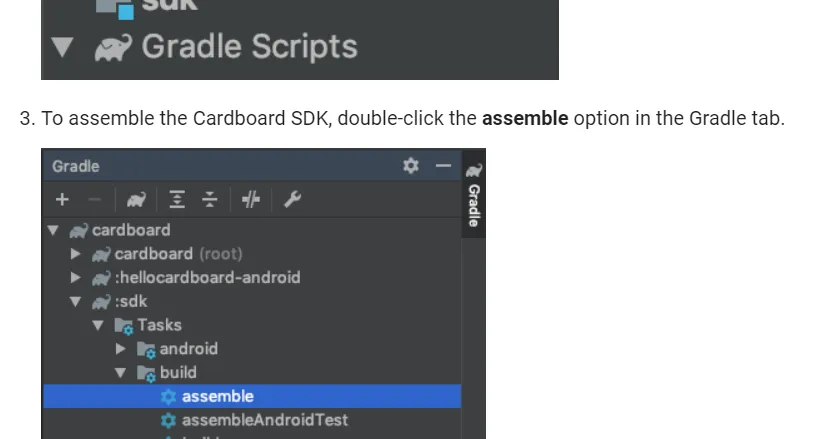Screen dimensions: 825x439
Task: Click the Collapse All toolbar icon
Action: (209, 200)
